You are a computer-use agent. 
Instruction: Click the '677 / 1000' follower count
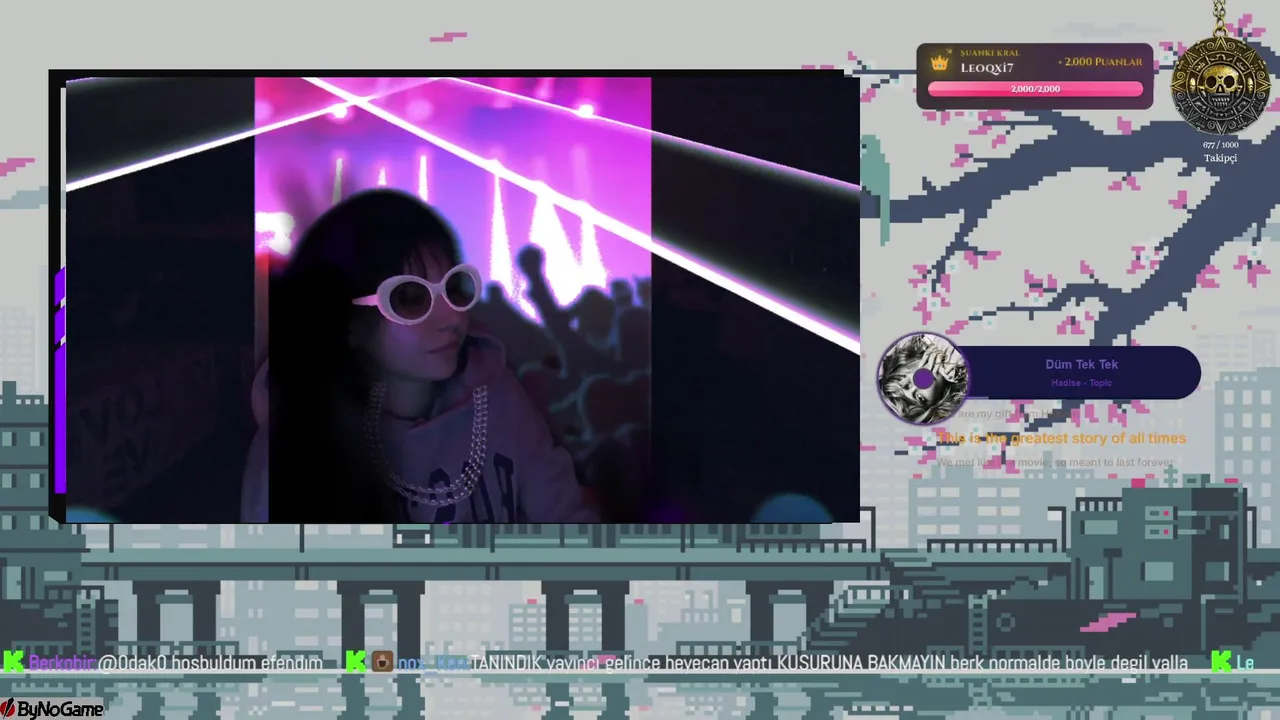click(x=1220, y=145)
